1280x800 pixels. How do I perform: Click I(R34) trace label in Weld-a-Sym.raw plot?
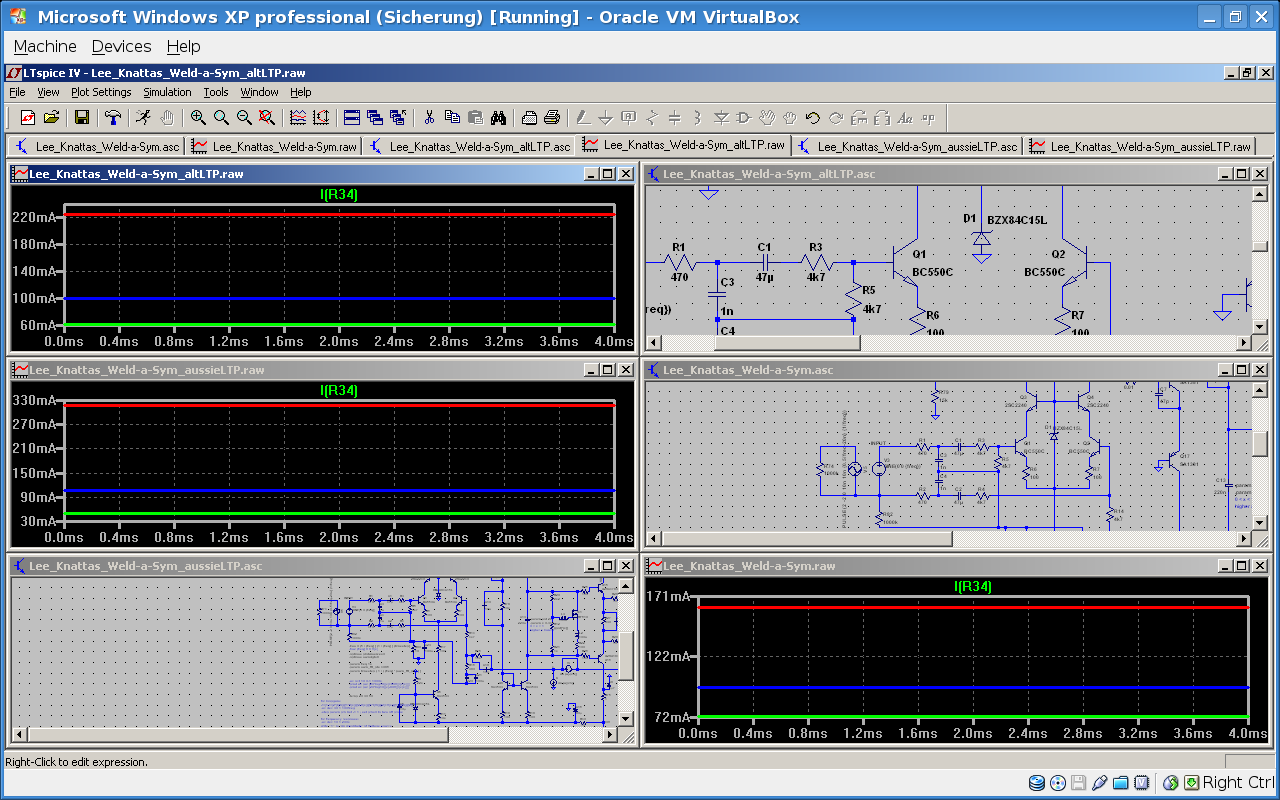pyautogui.click(x=973, y=587)
